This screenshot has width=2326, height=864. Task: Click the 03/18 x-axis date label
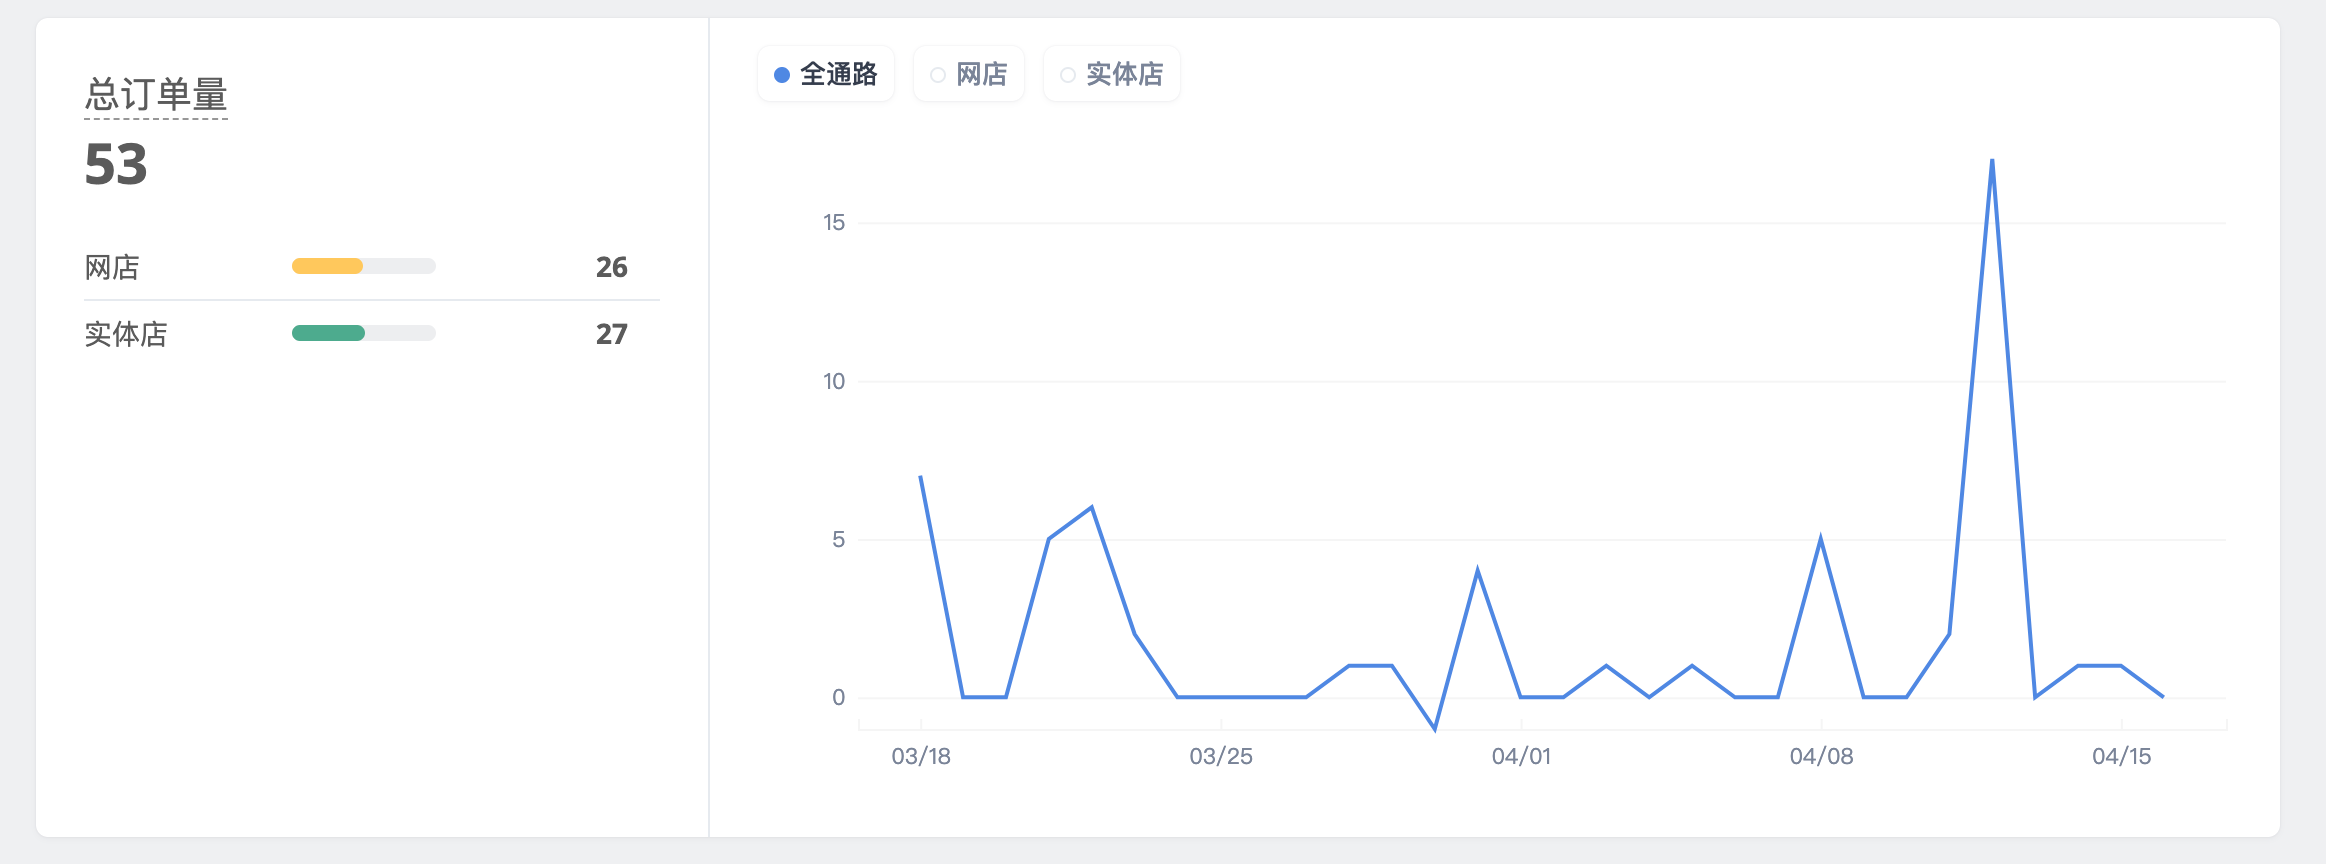pyautogui.click(x=921, y=756)
